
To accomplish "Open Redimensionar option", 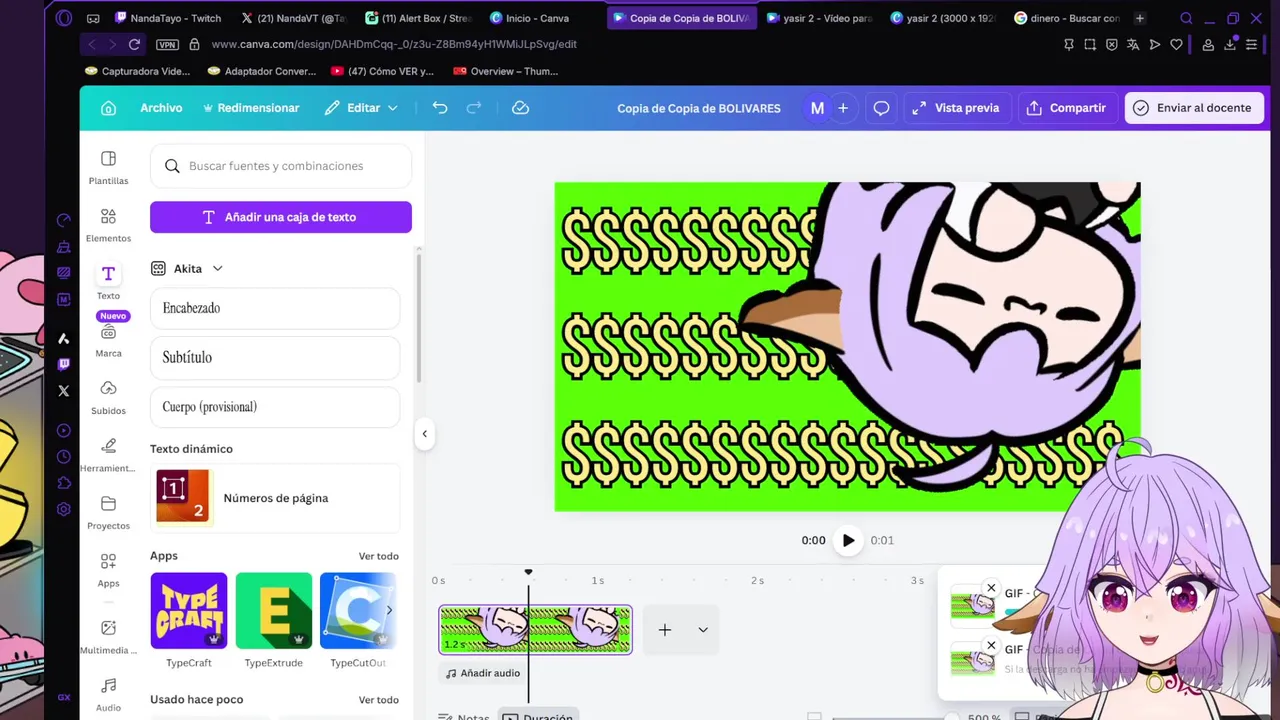I will point(250,108).
